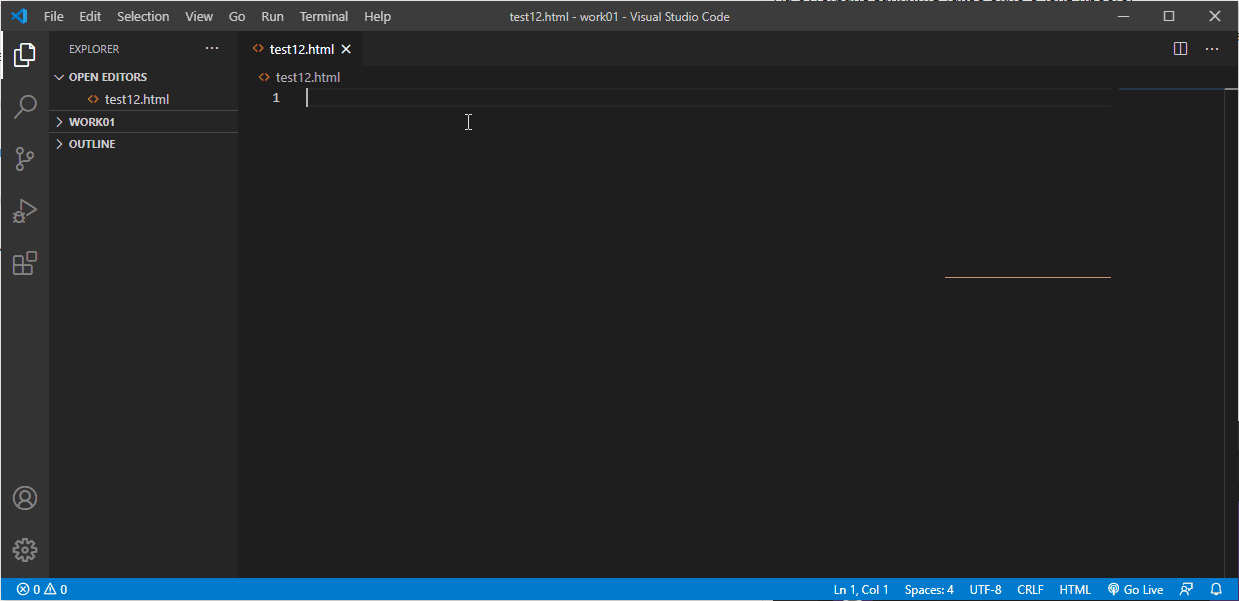Click the notifications bell in status bar
The width and height of the screenshot is (1239, 601).
coord(1217,590)
